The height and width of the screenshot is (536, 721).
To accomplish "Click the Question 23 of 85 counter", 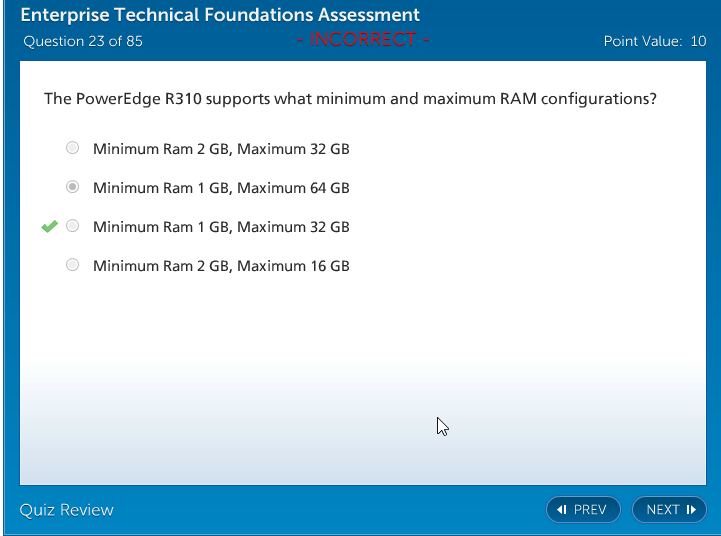I will coord(82,42).
